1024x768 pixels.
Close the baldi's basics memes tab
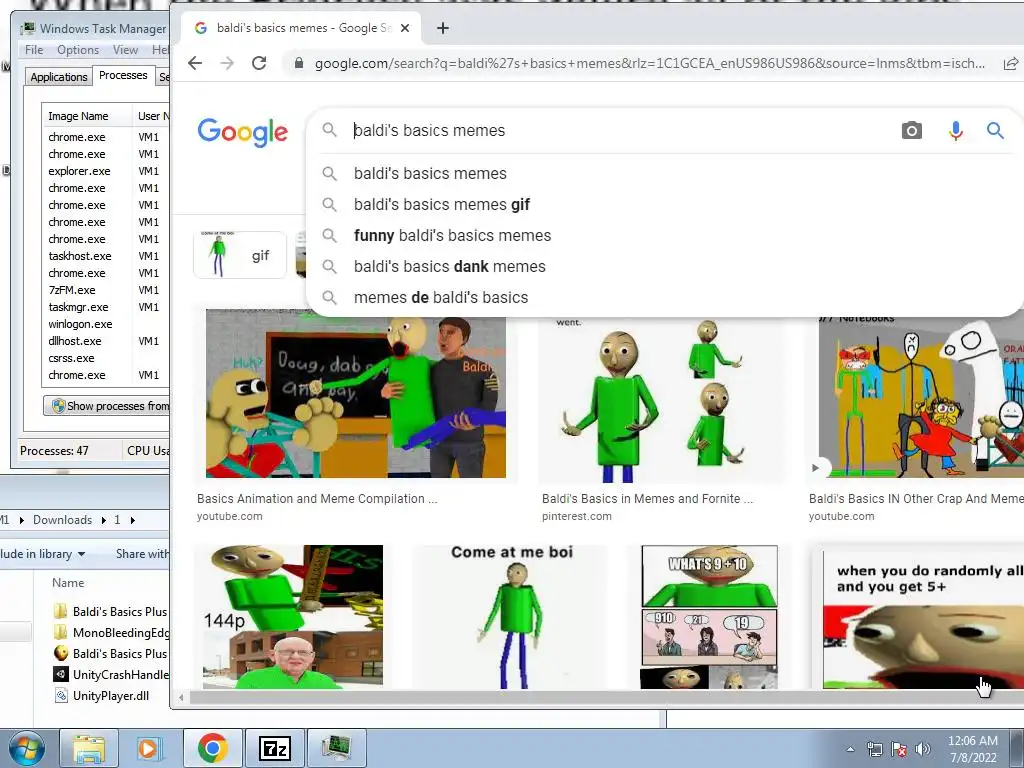click(x=405, y=28)
